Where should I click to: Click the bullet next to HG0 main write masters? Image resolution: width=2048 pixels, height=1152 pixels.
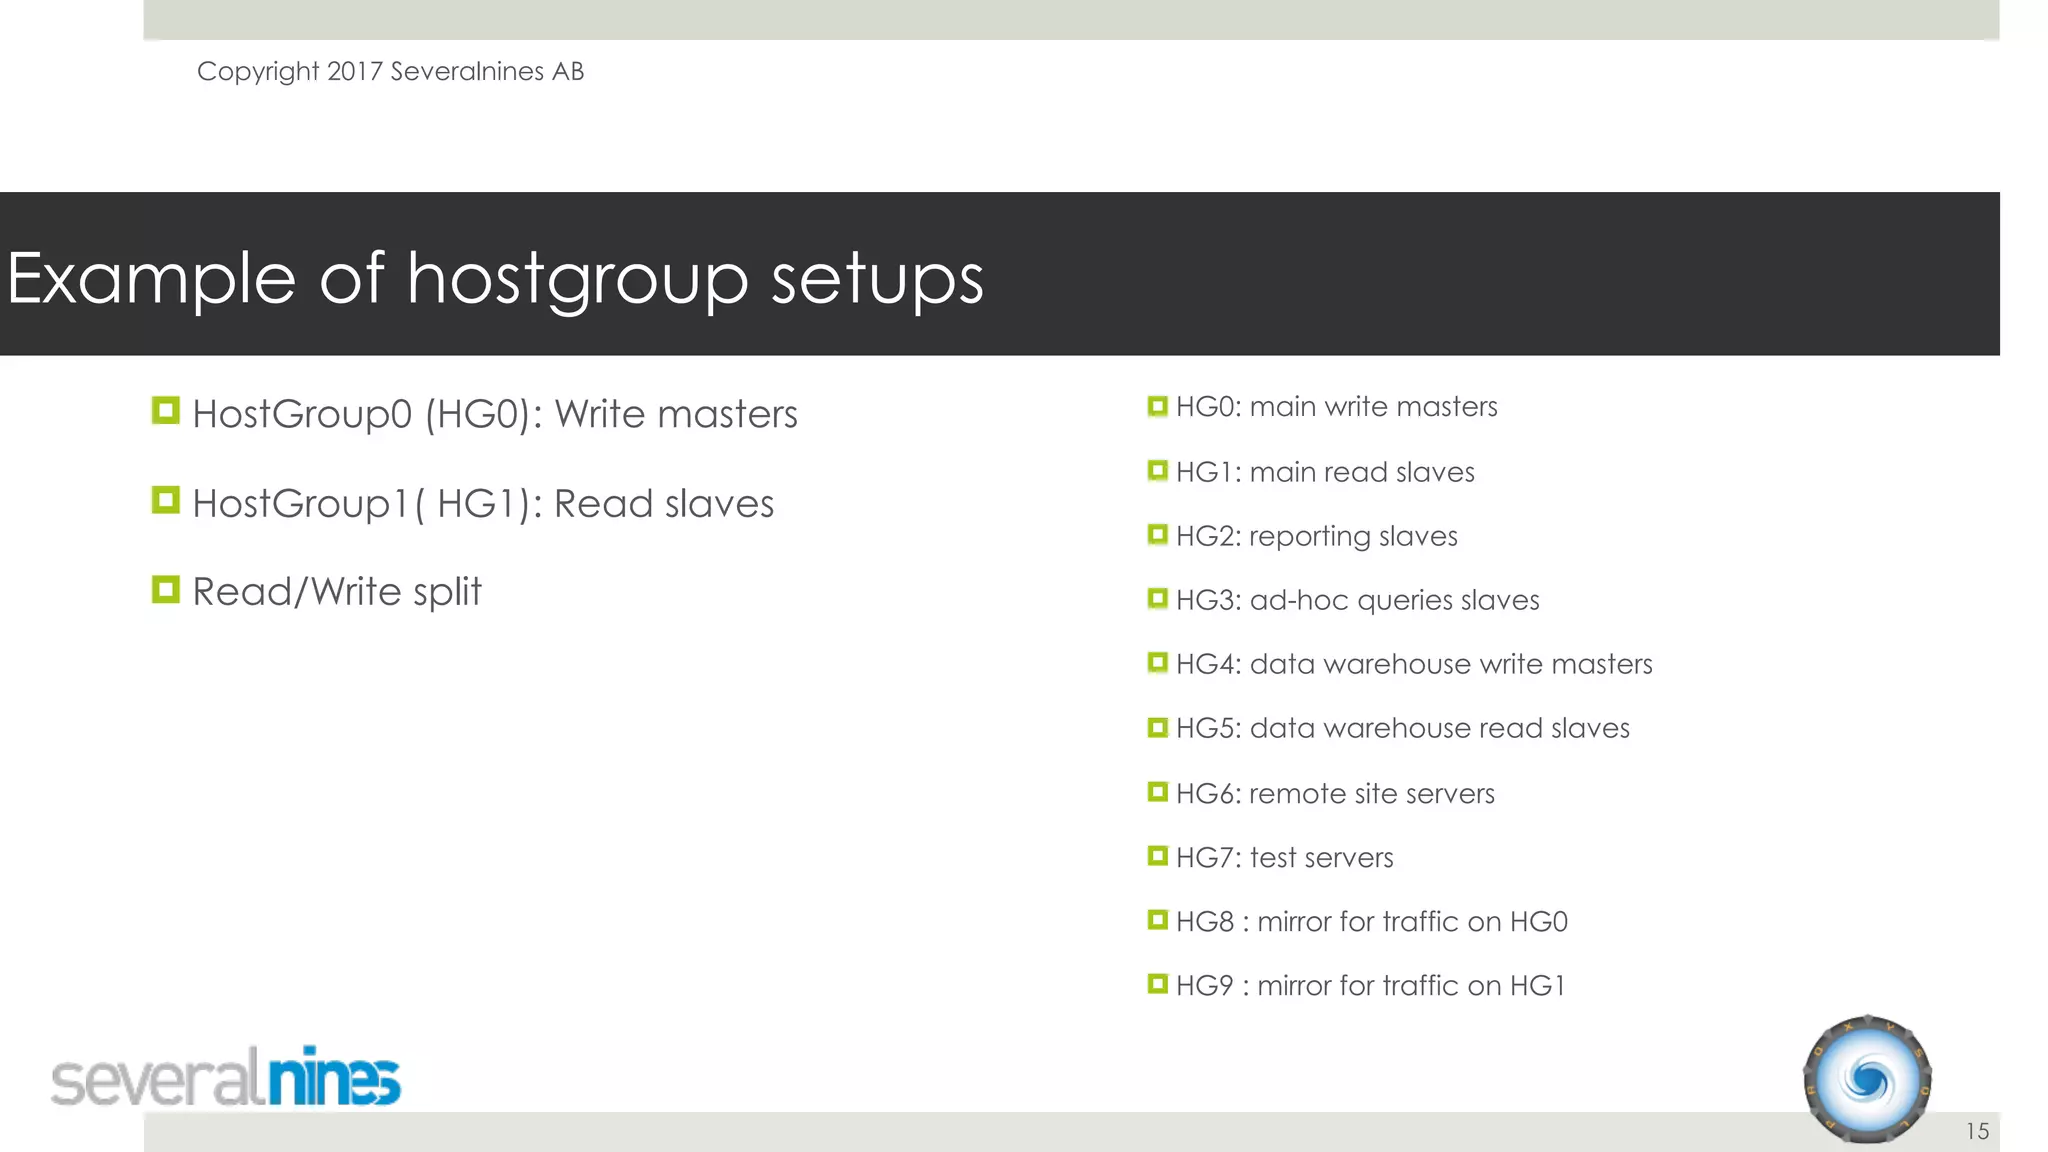pyautogui.click(x=1158, y=406)
